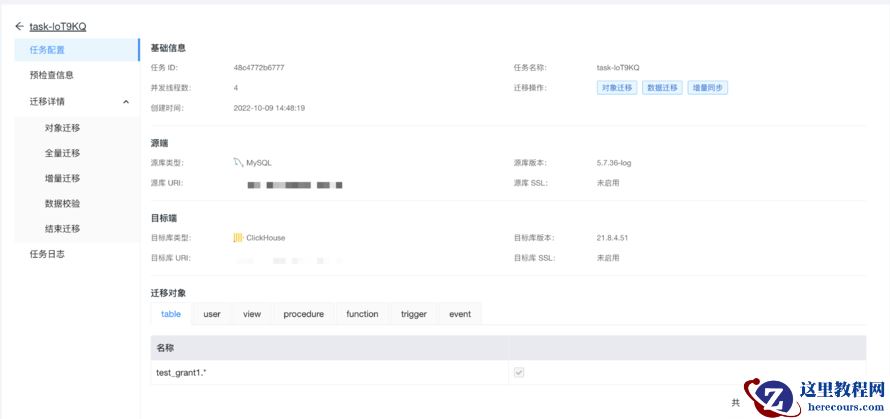Click the 并发线程数 value 4
This screenshot has height=419, width=890.
click(236, 88)
